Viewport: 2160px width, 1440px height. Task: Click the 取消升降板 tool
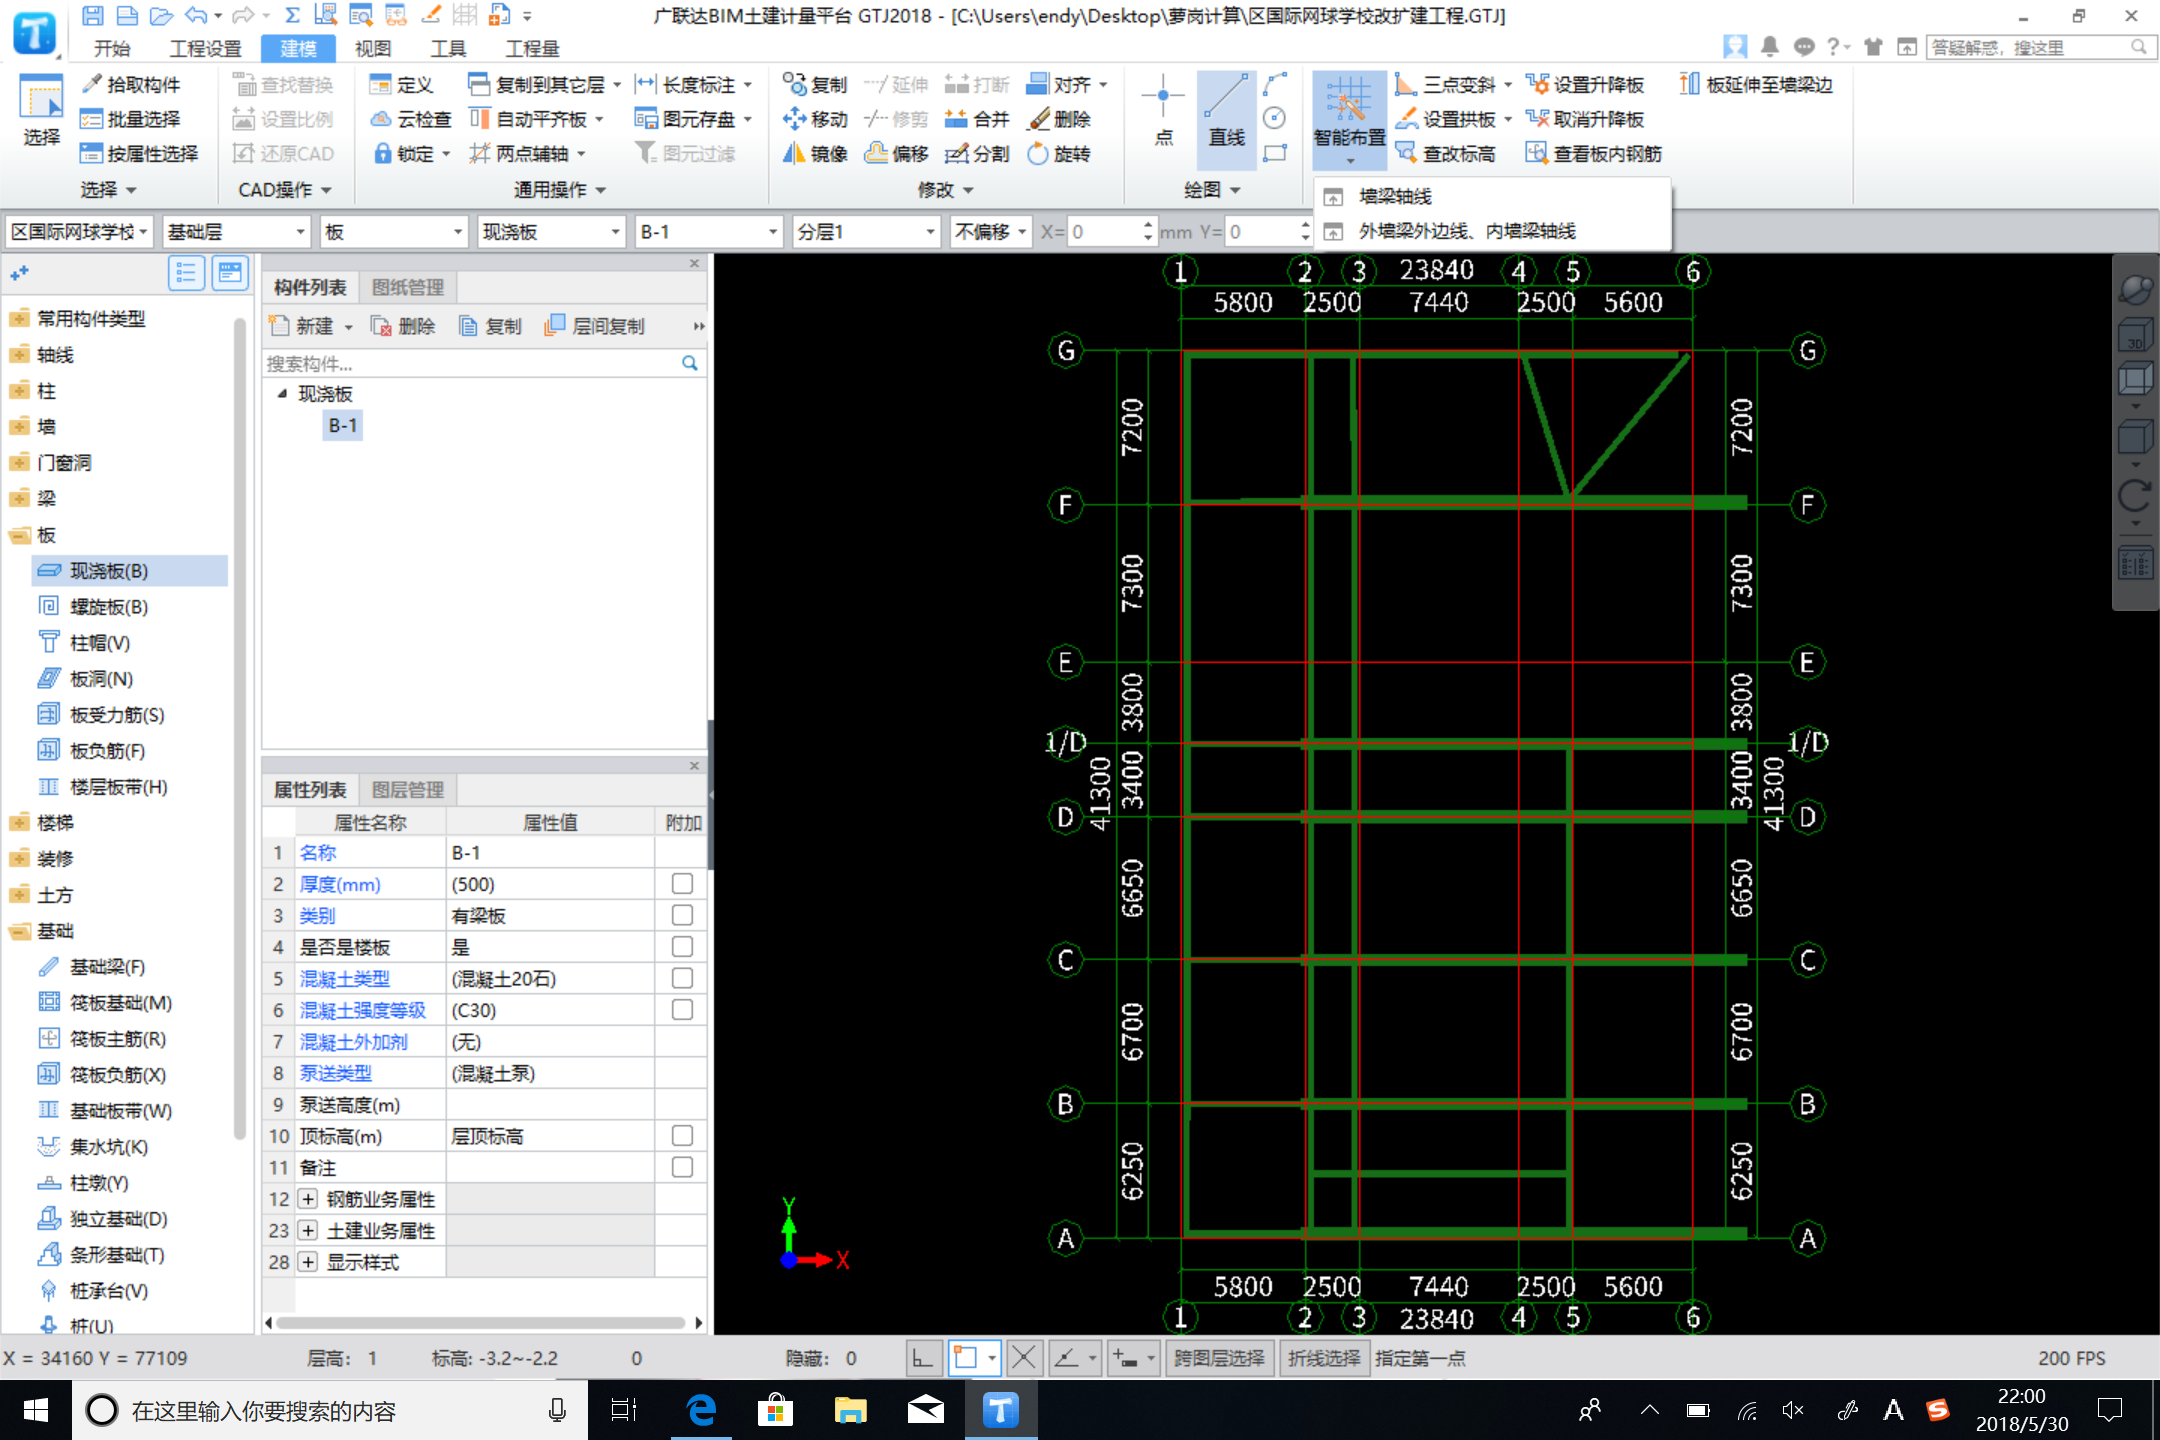[1585, 119]
